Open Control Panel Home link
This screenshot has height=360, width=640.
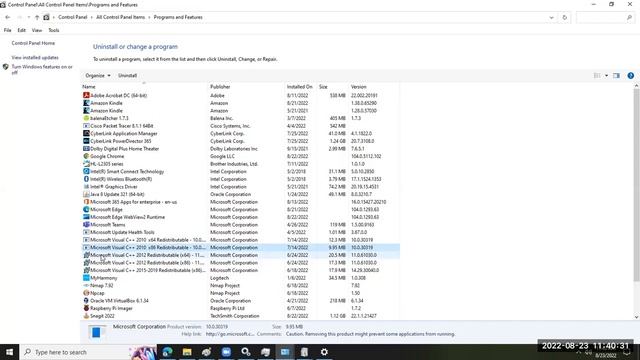point(33,43)
